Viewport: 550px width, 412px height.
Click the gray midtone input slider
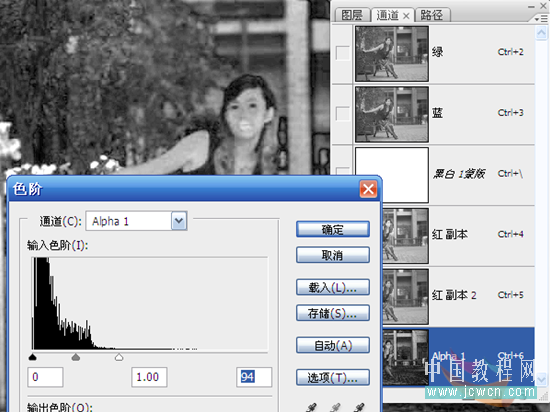76,357
